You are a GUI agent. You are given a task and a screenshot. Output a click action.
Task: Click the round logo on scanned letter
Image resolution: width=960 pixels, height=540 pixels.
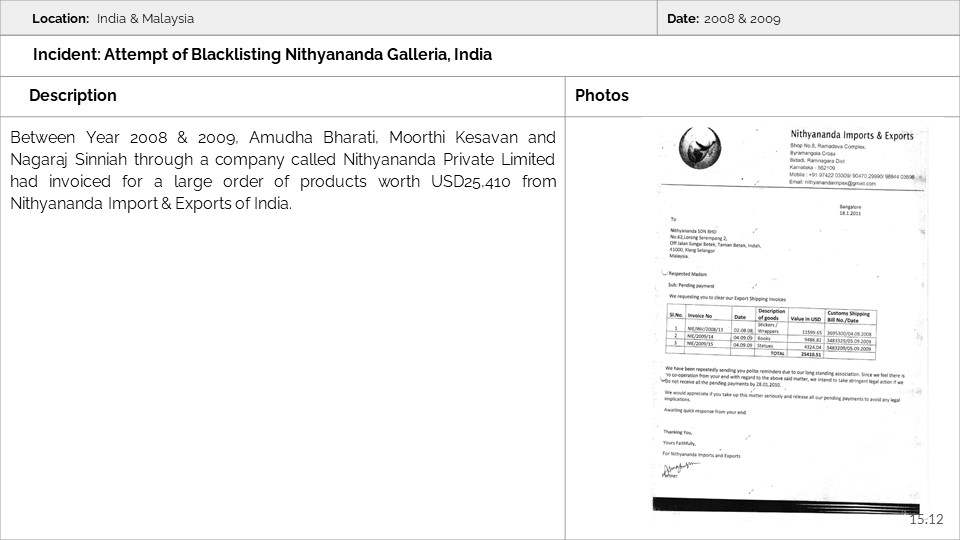coord(700,148)
